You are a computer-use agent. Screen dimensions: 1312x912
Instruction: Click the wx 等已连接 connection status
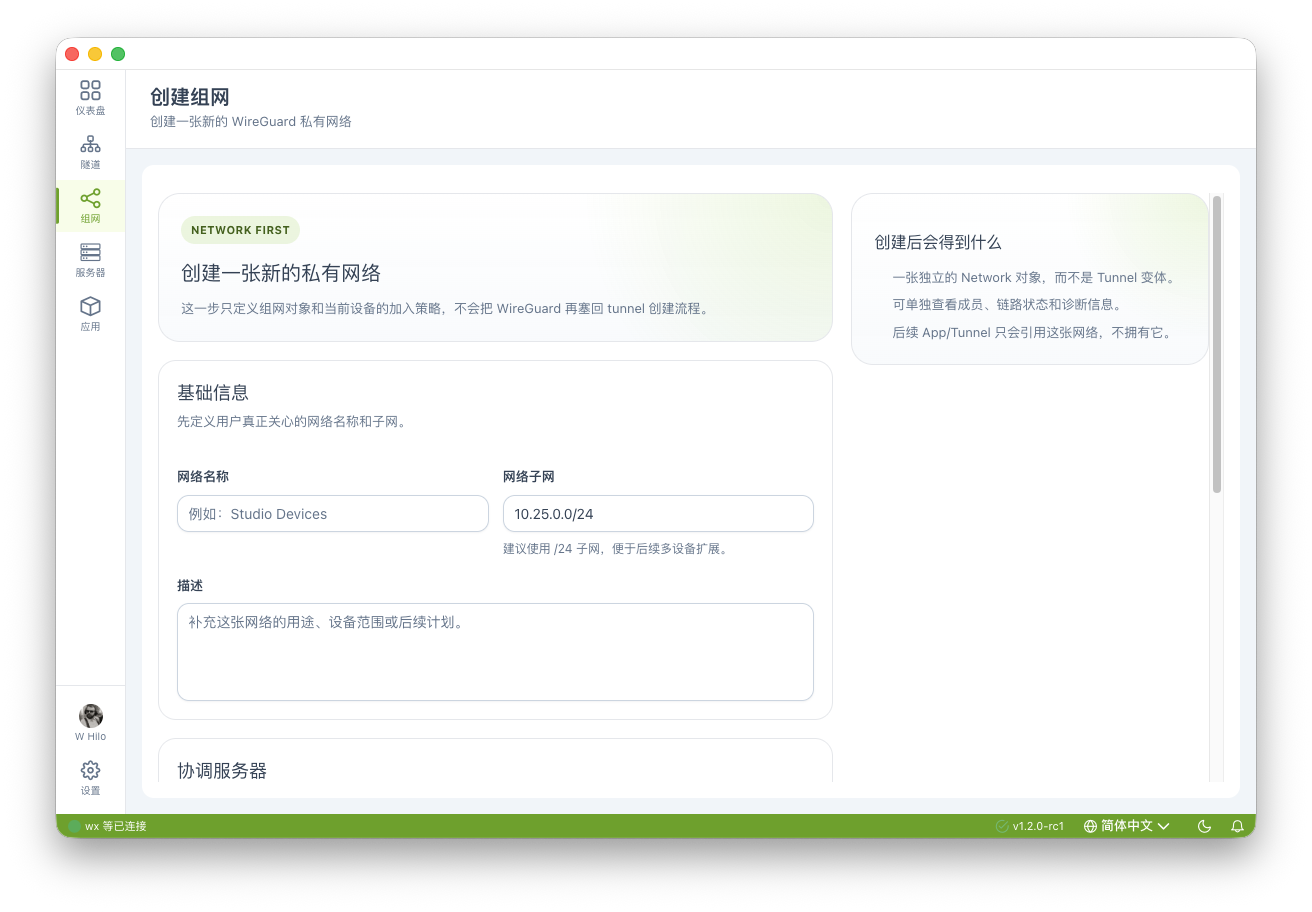107,826
